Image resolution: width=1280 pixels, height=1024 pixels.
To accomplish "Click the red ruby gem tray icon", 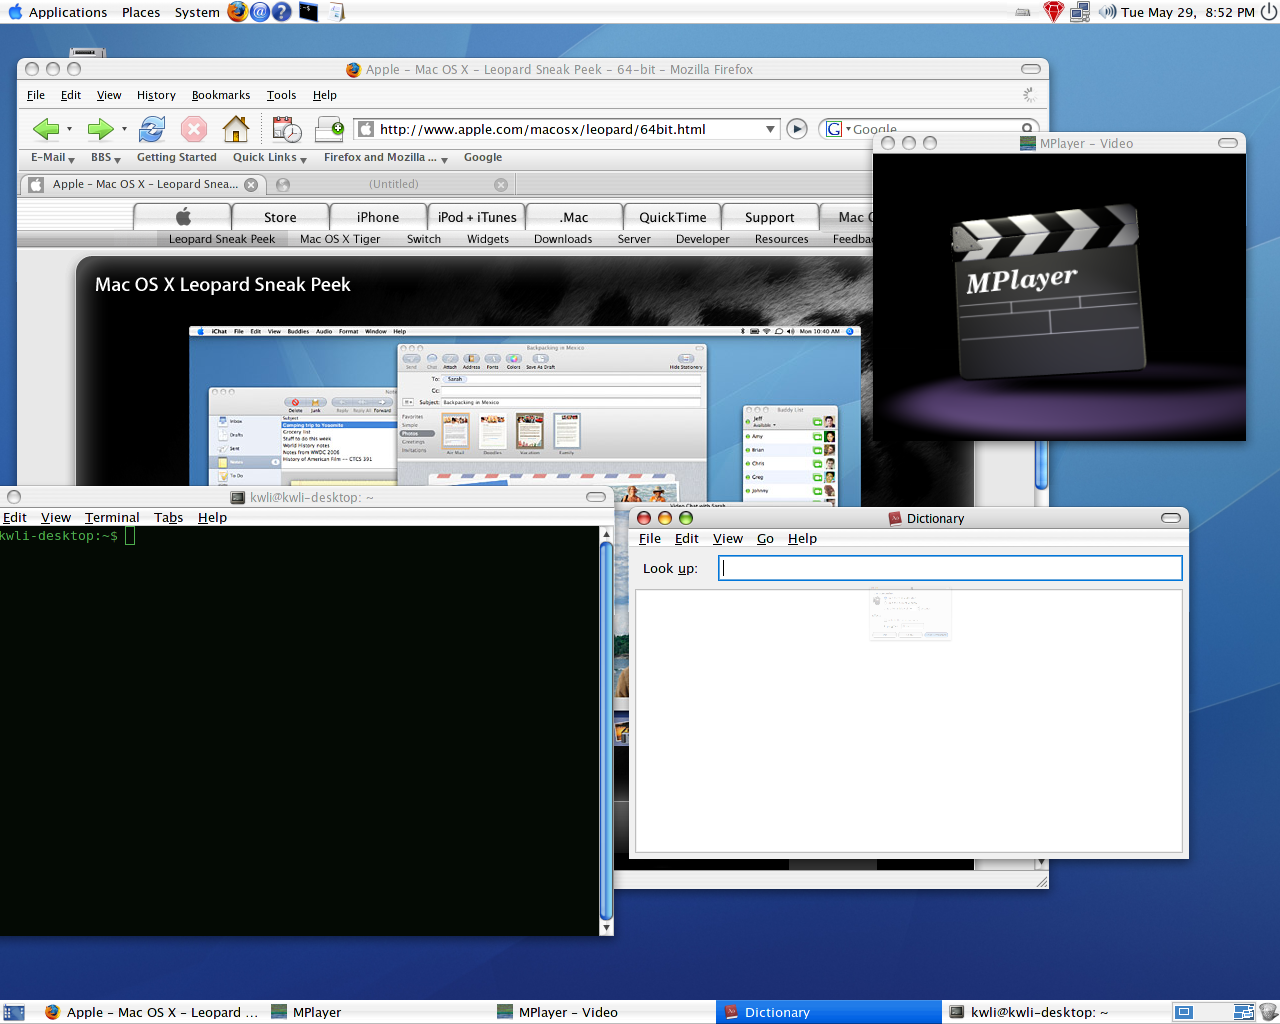I will click(x=1053, y=12).
